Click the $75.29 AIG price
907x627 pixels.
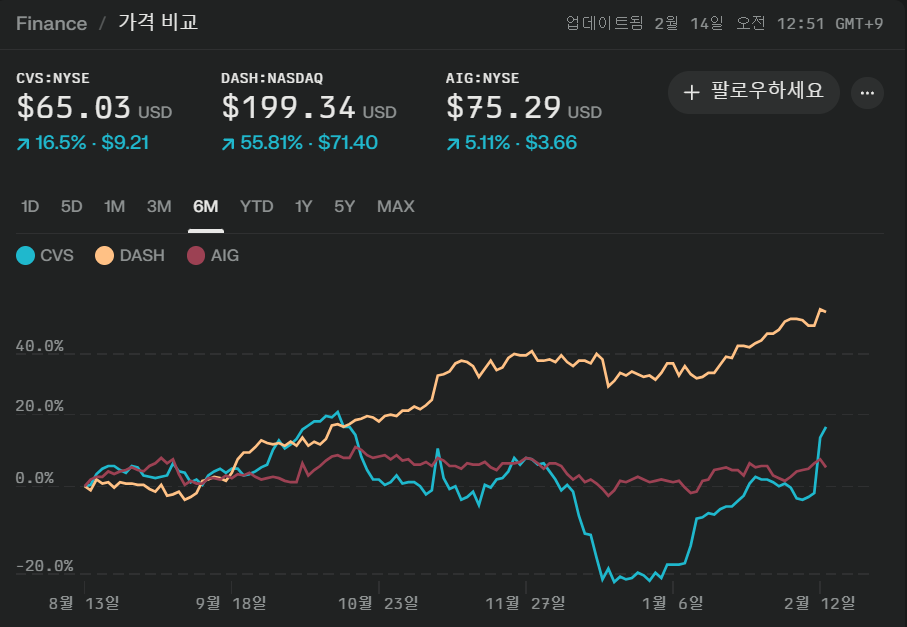503,108
